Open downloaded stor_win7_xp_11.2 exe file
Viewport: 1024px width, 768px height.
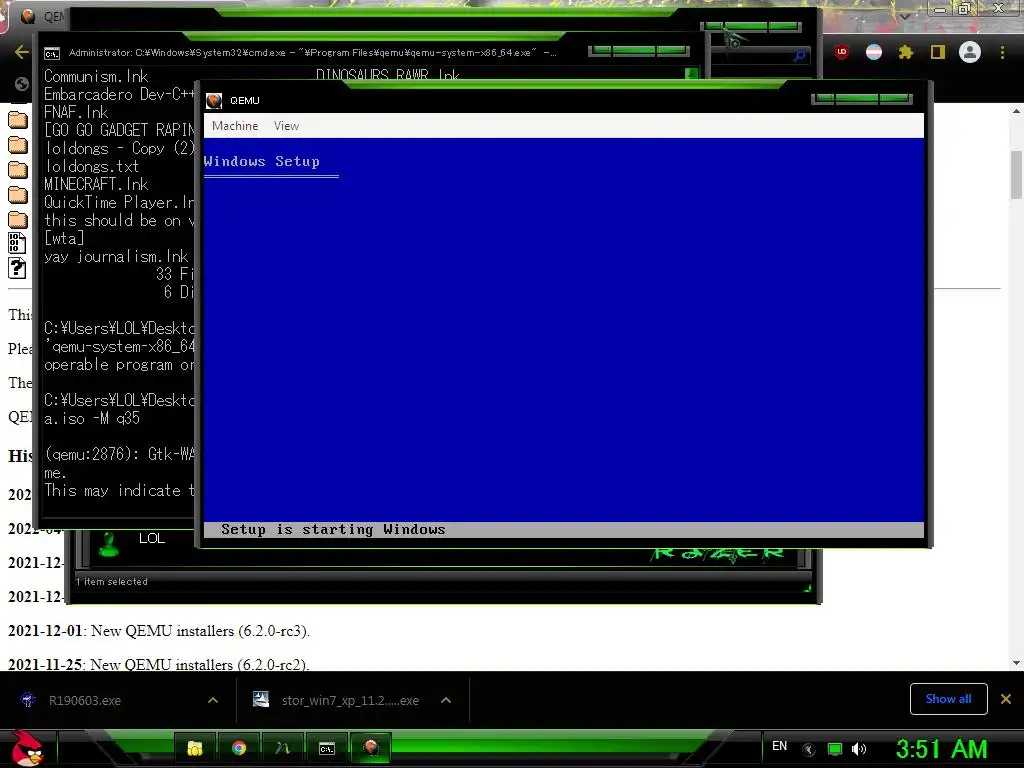[x=350, y=700]
